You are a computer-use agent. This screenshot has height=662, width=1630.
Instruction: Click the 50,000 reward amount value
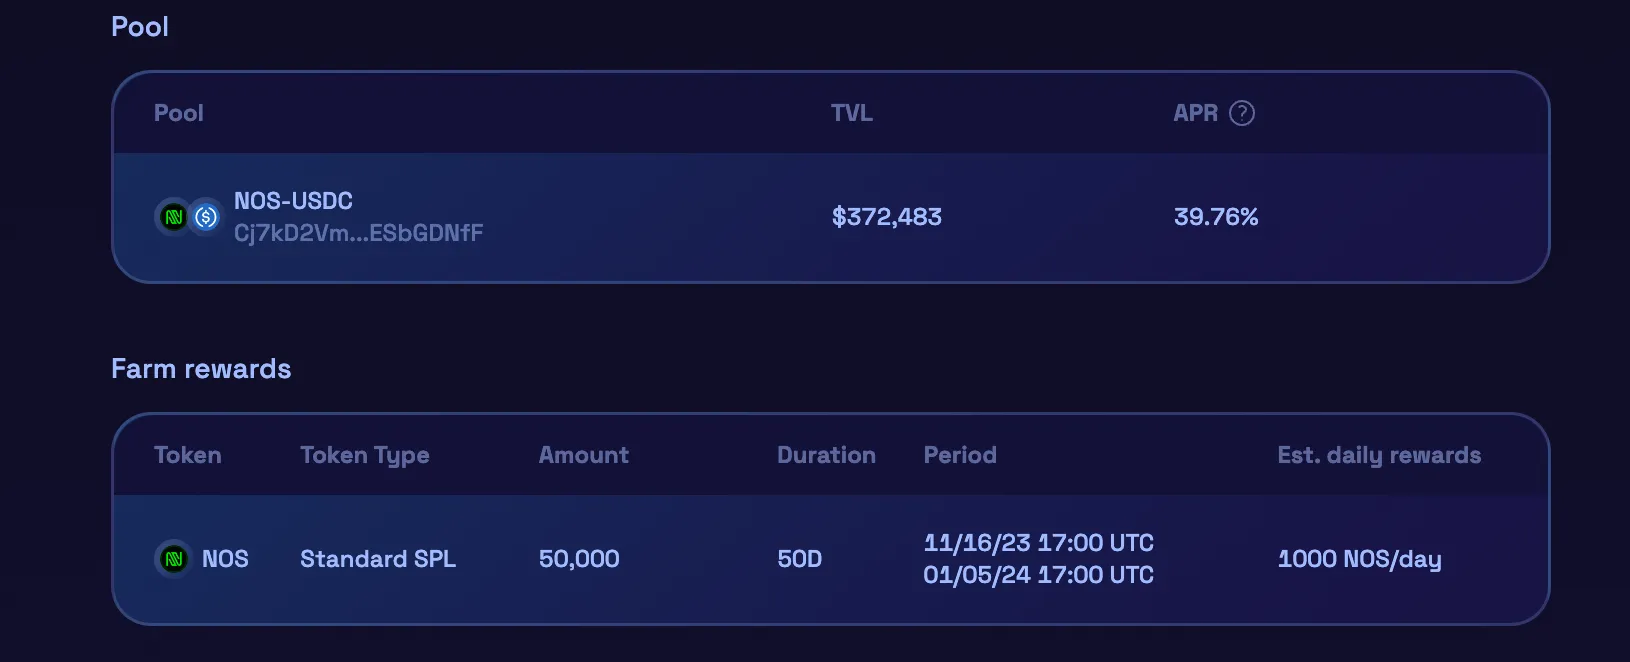[579, 559]
